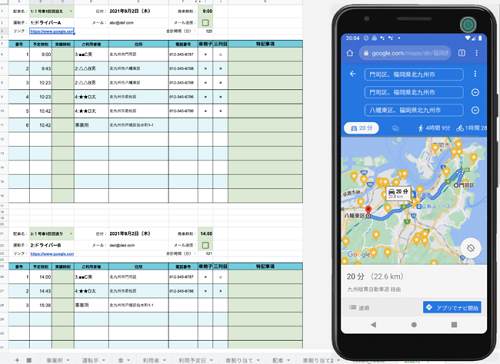This screenshot has height=364, width=500.
Task: Tap the アプリでナビ開始 button
Action: tap(452, 307)
